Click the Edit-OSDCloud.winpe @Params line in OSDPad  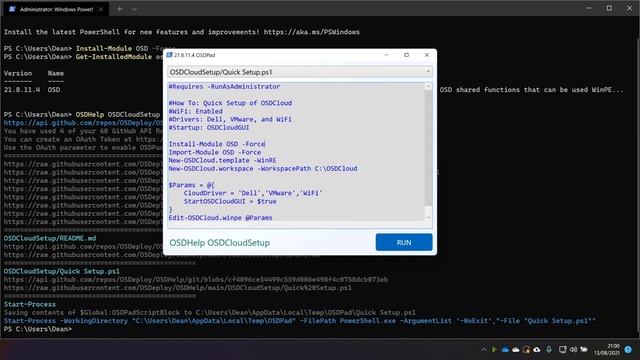click(x=220, y=218)
